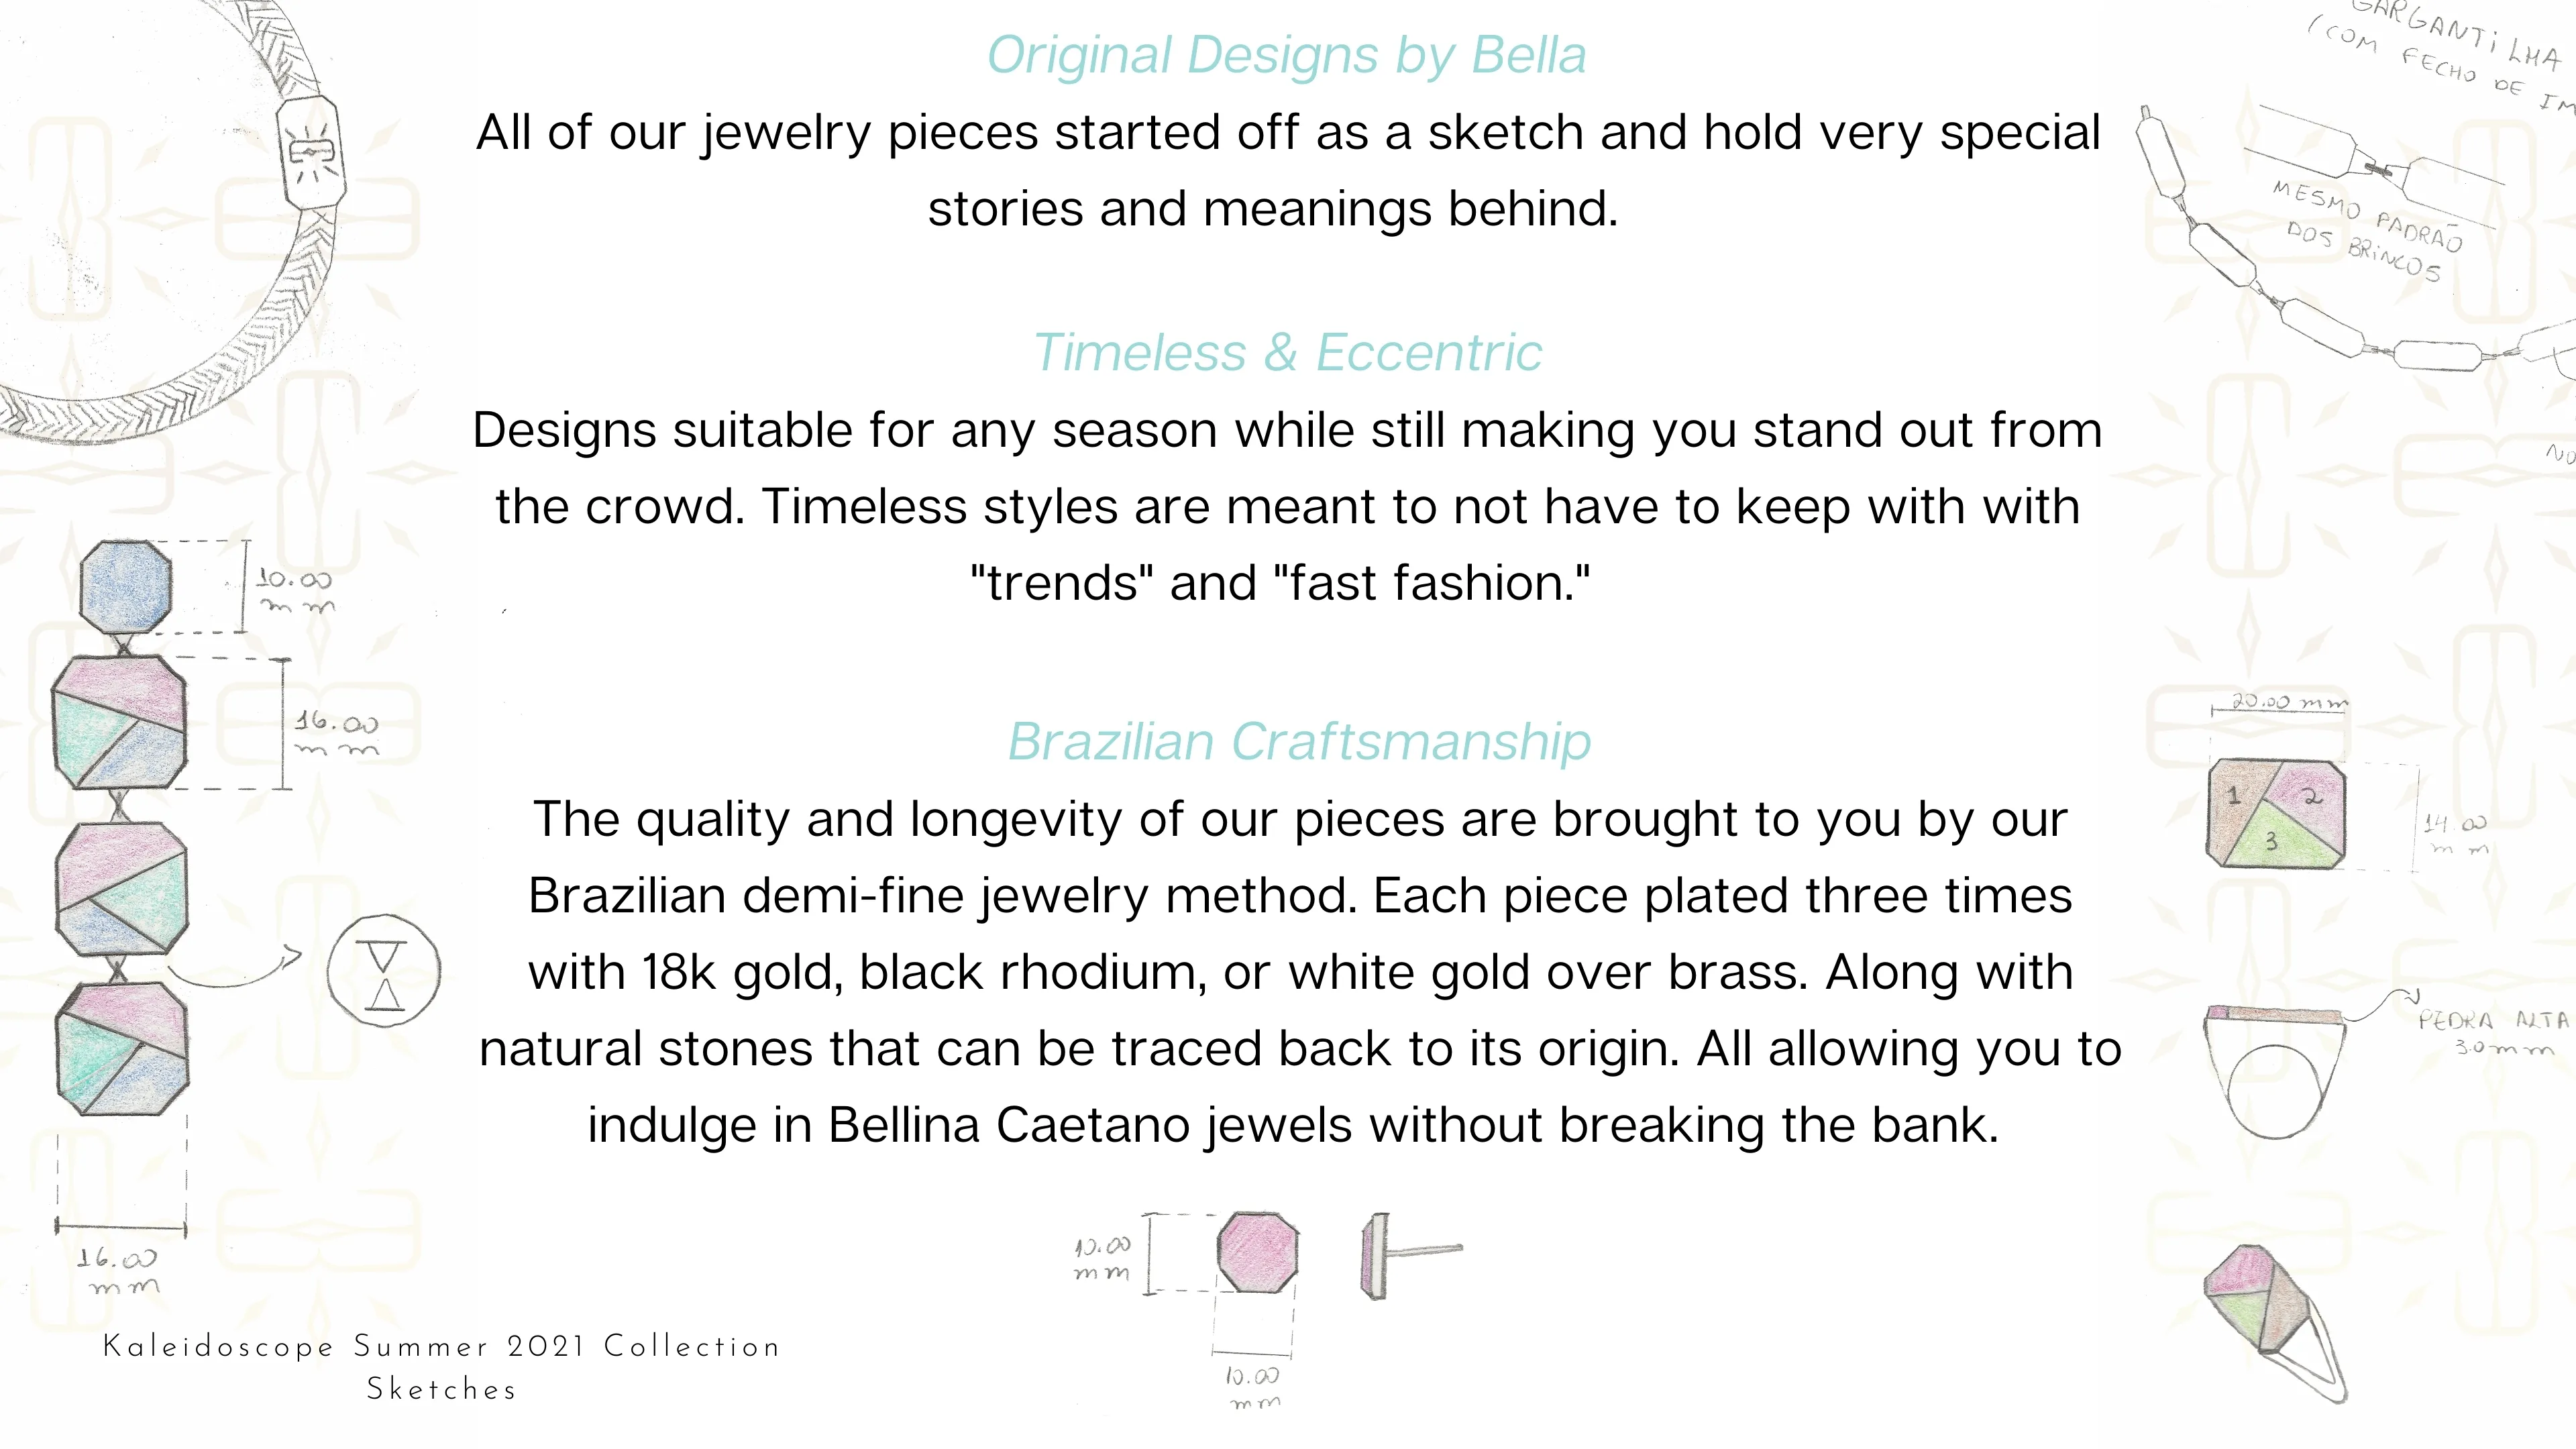Select the second multicolor earring stone
2576x1449 pixels.
tap(119, 722)
